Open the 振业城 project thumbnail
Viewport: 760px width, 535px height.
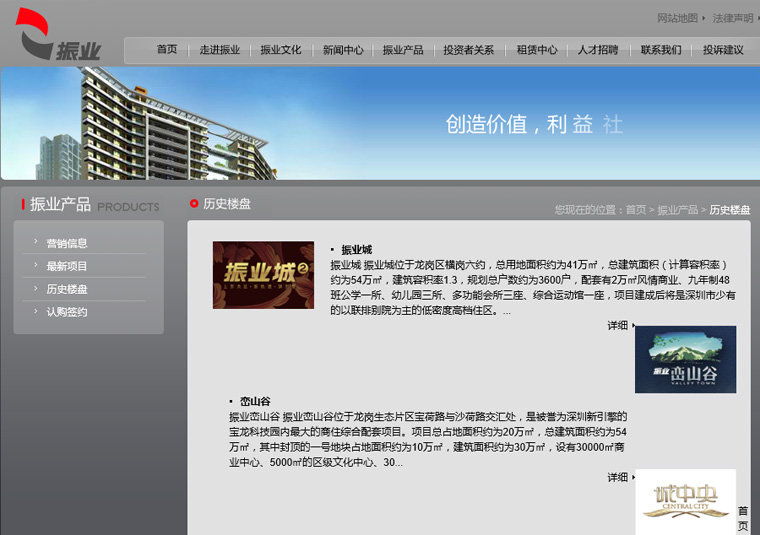[263, 275]
